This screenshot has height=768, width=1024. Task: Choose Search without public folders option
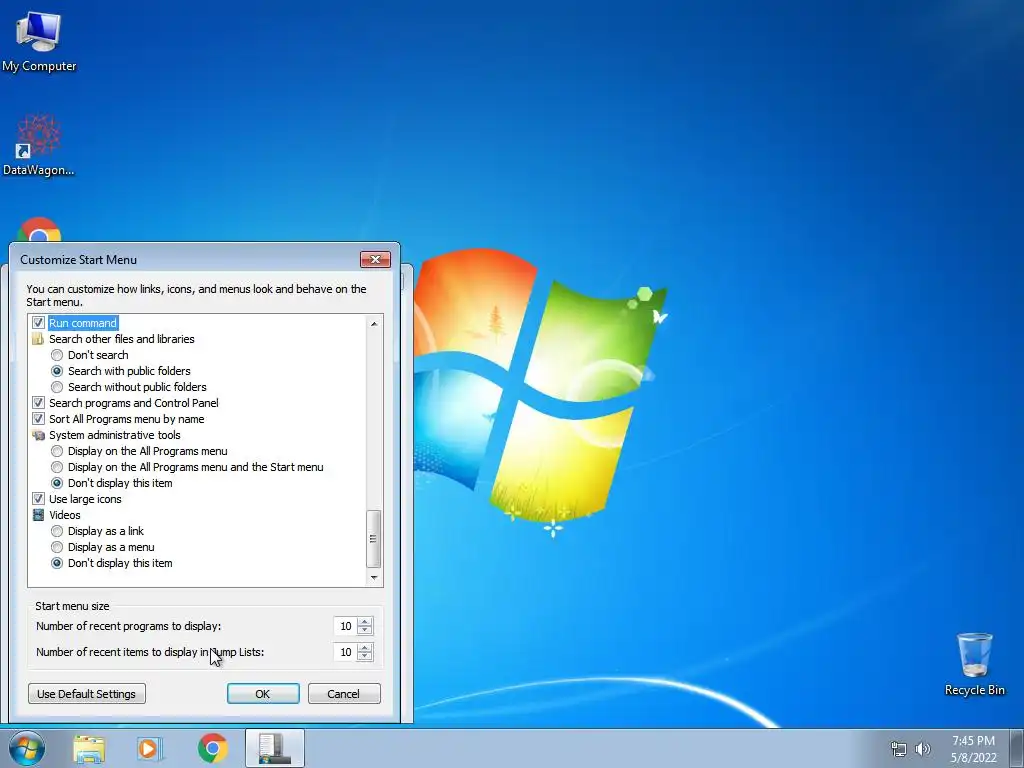click(x=57, y=387)
